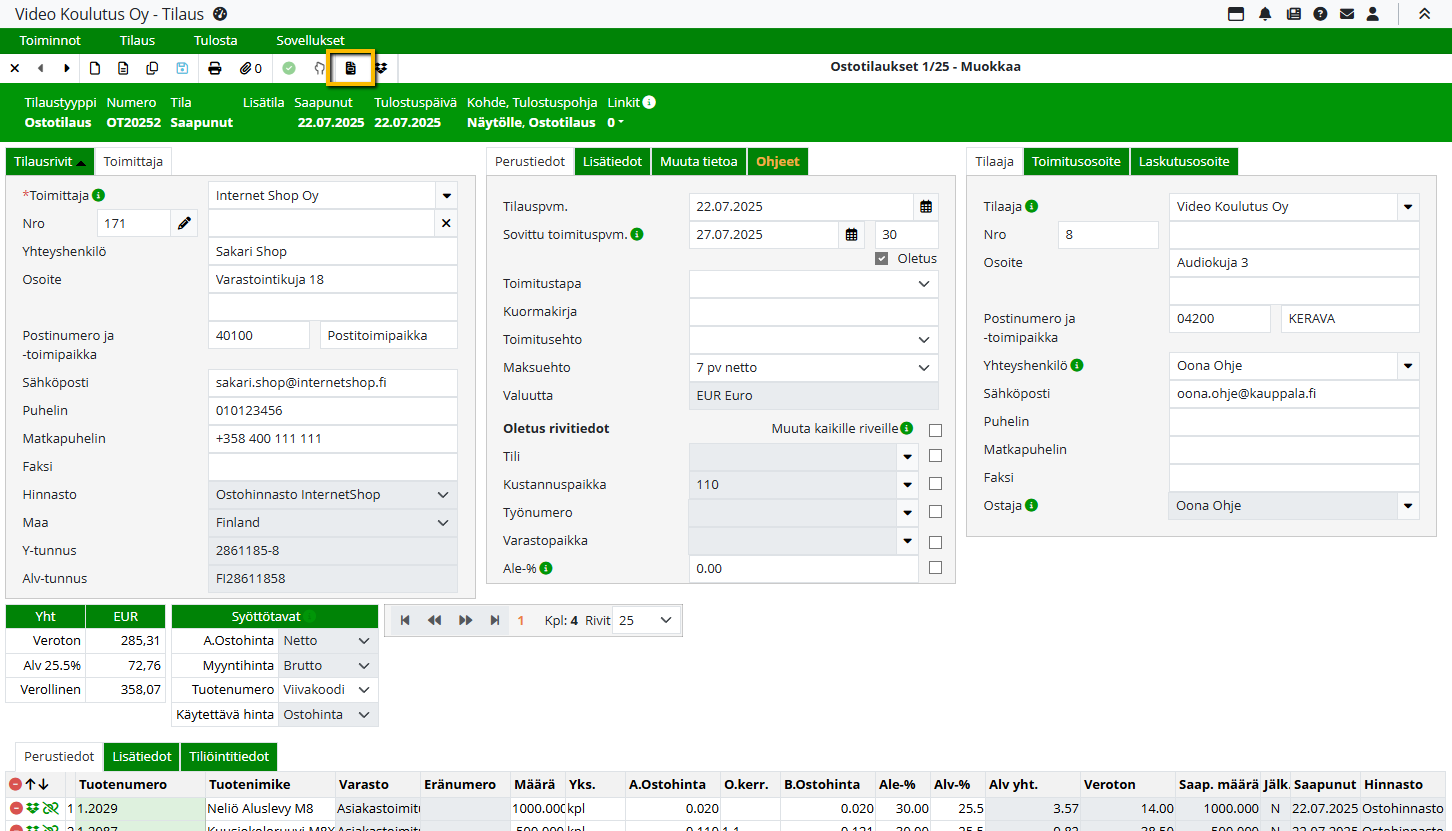Tick the checkbox next to Kustannuspaikka

tap(935, 484)
